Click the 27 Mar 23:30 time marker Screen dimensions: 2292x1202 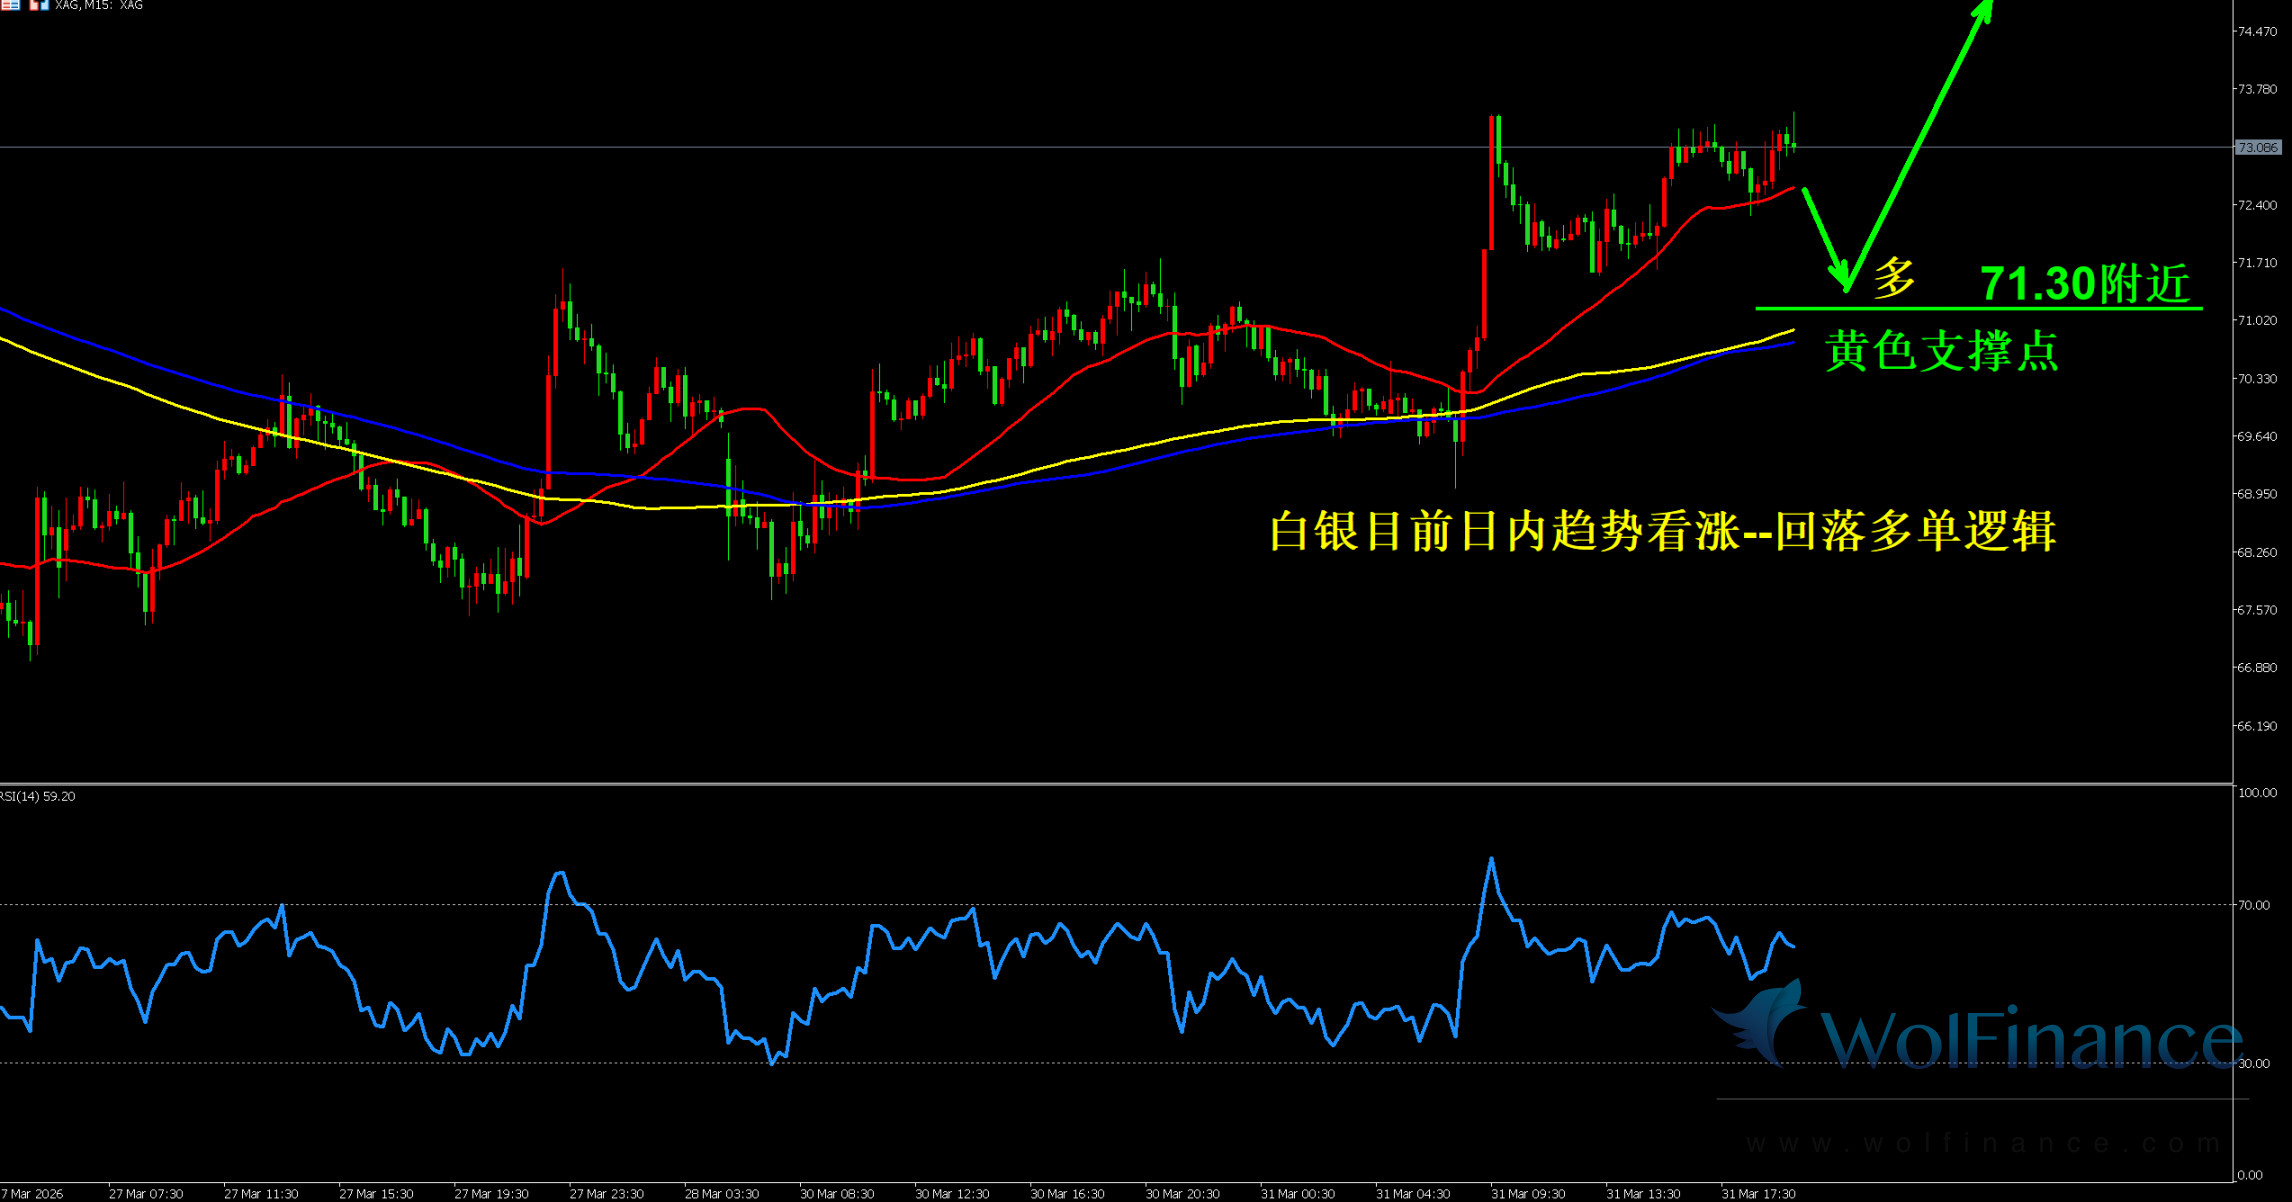tap(606, 1194)
